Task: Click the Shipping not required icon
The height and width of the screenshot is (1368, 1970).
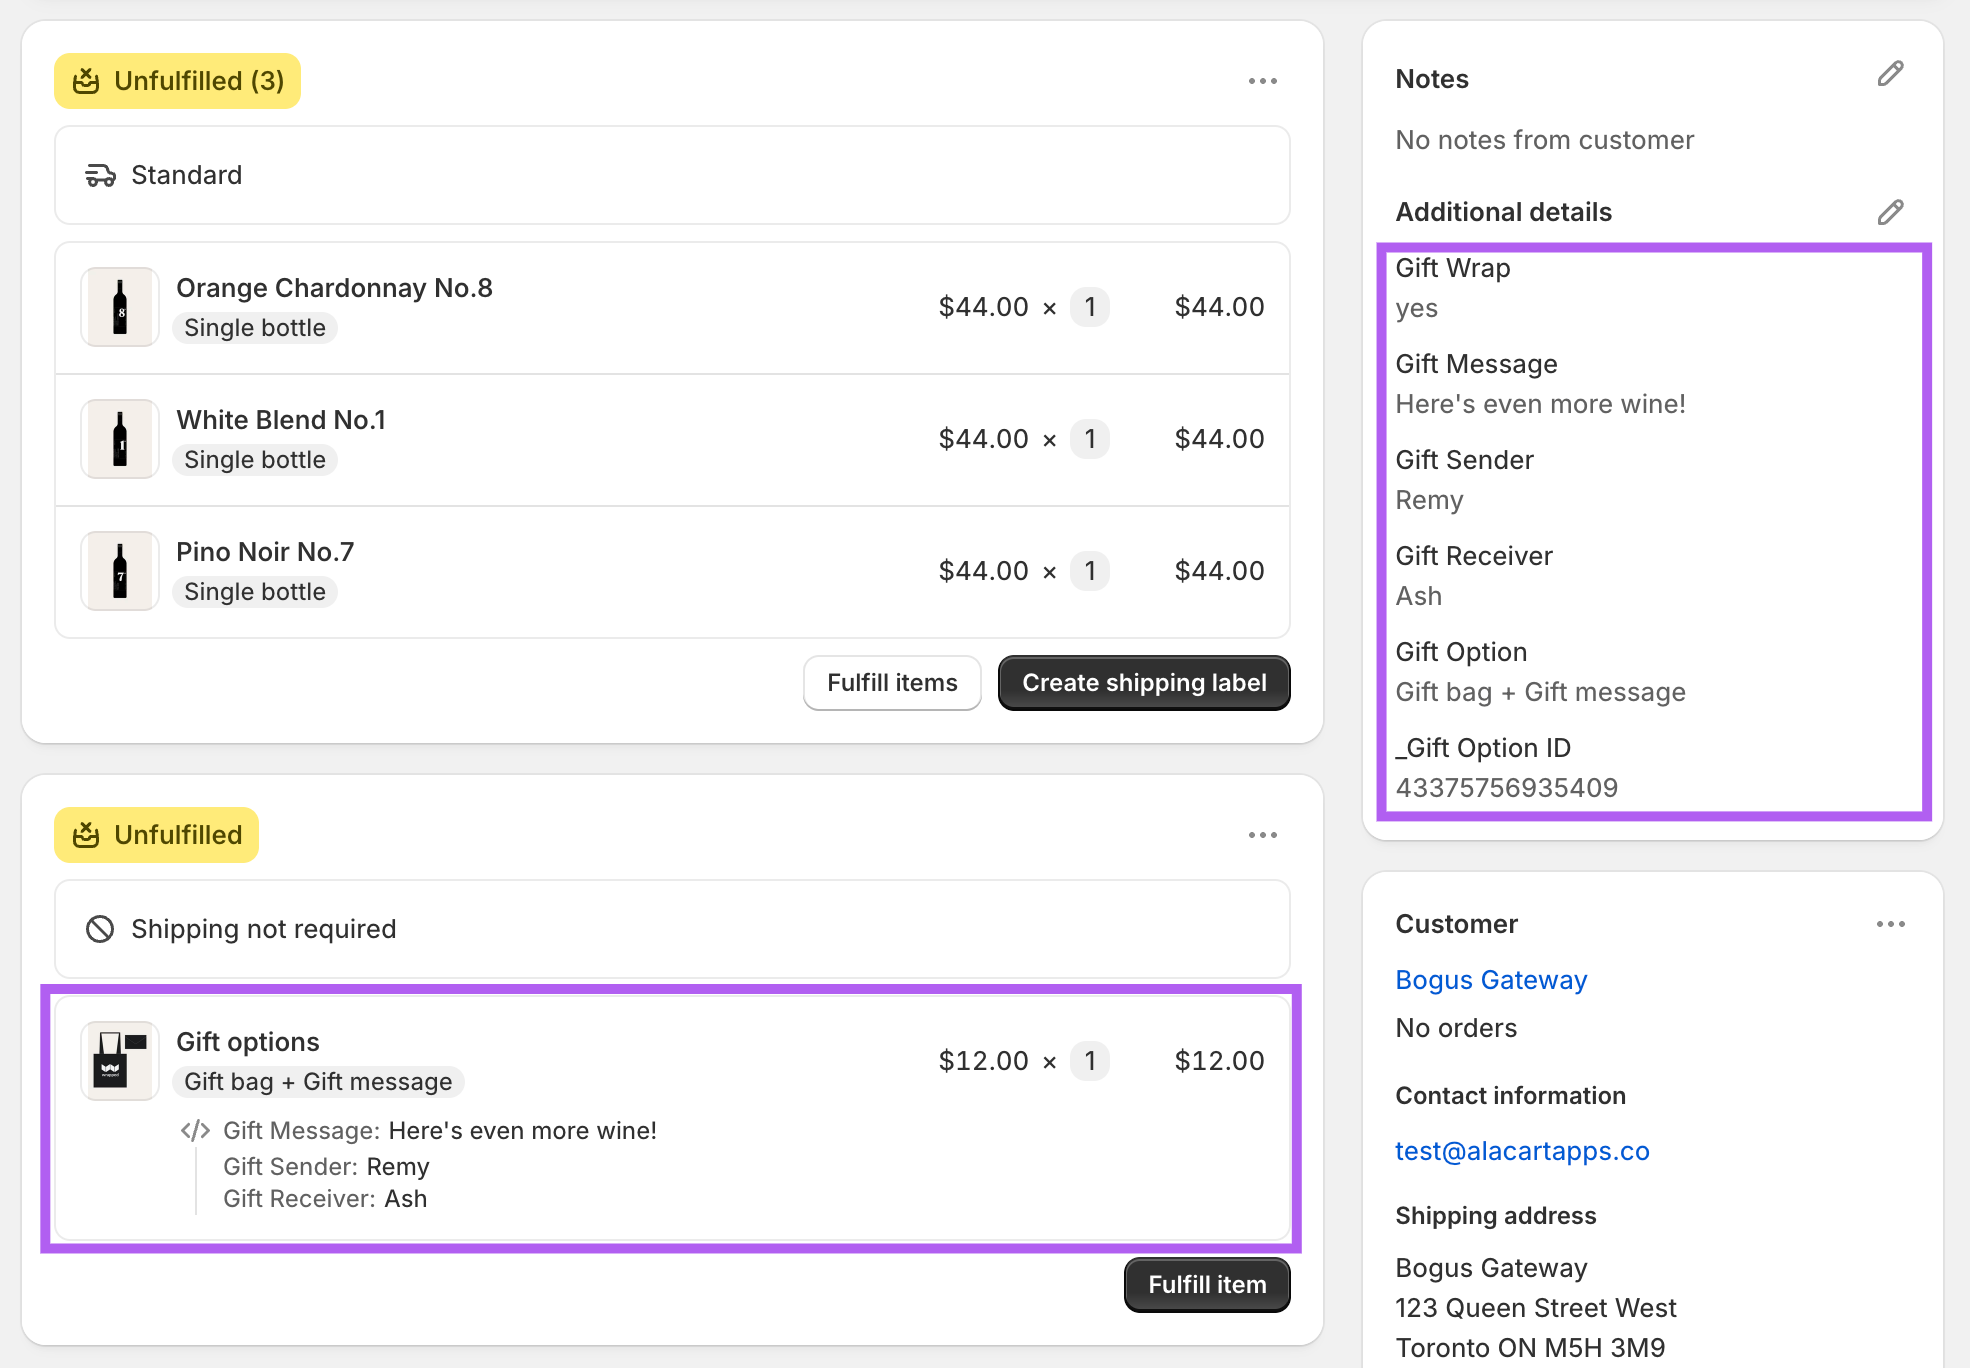Action: [100, 929]
